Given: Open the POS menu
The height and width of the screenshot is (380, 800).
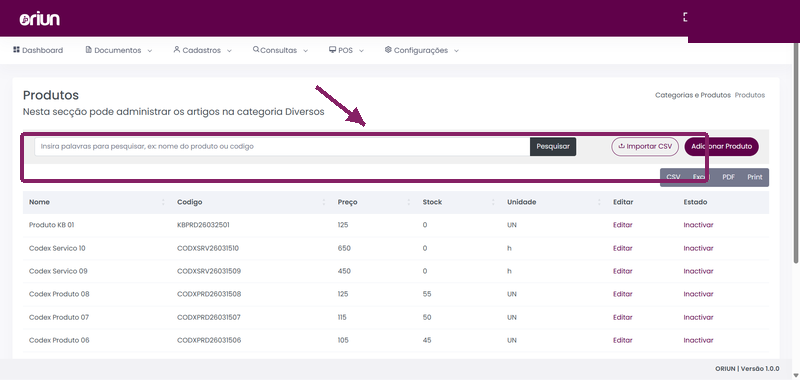Looking at the screenshot, I should pyautogui.click(x=346, y=50).
